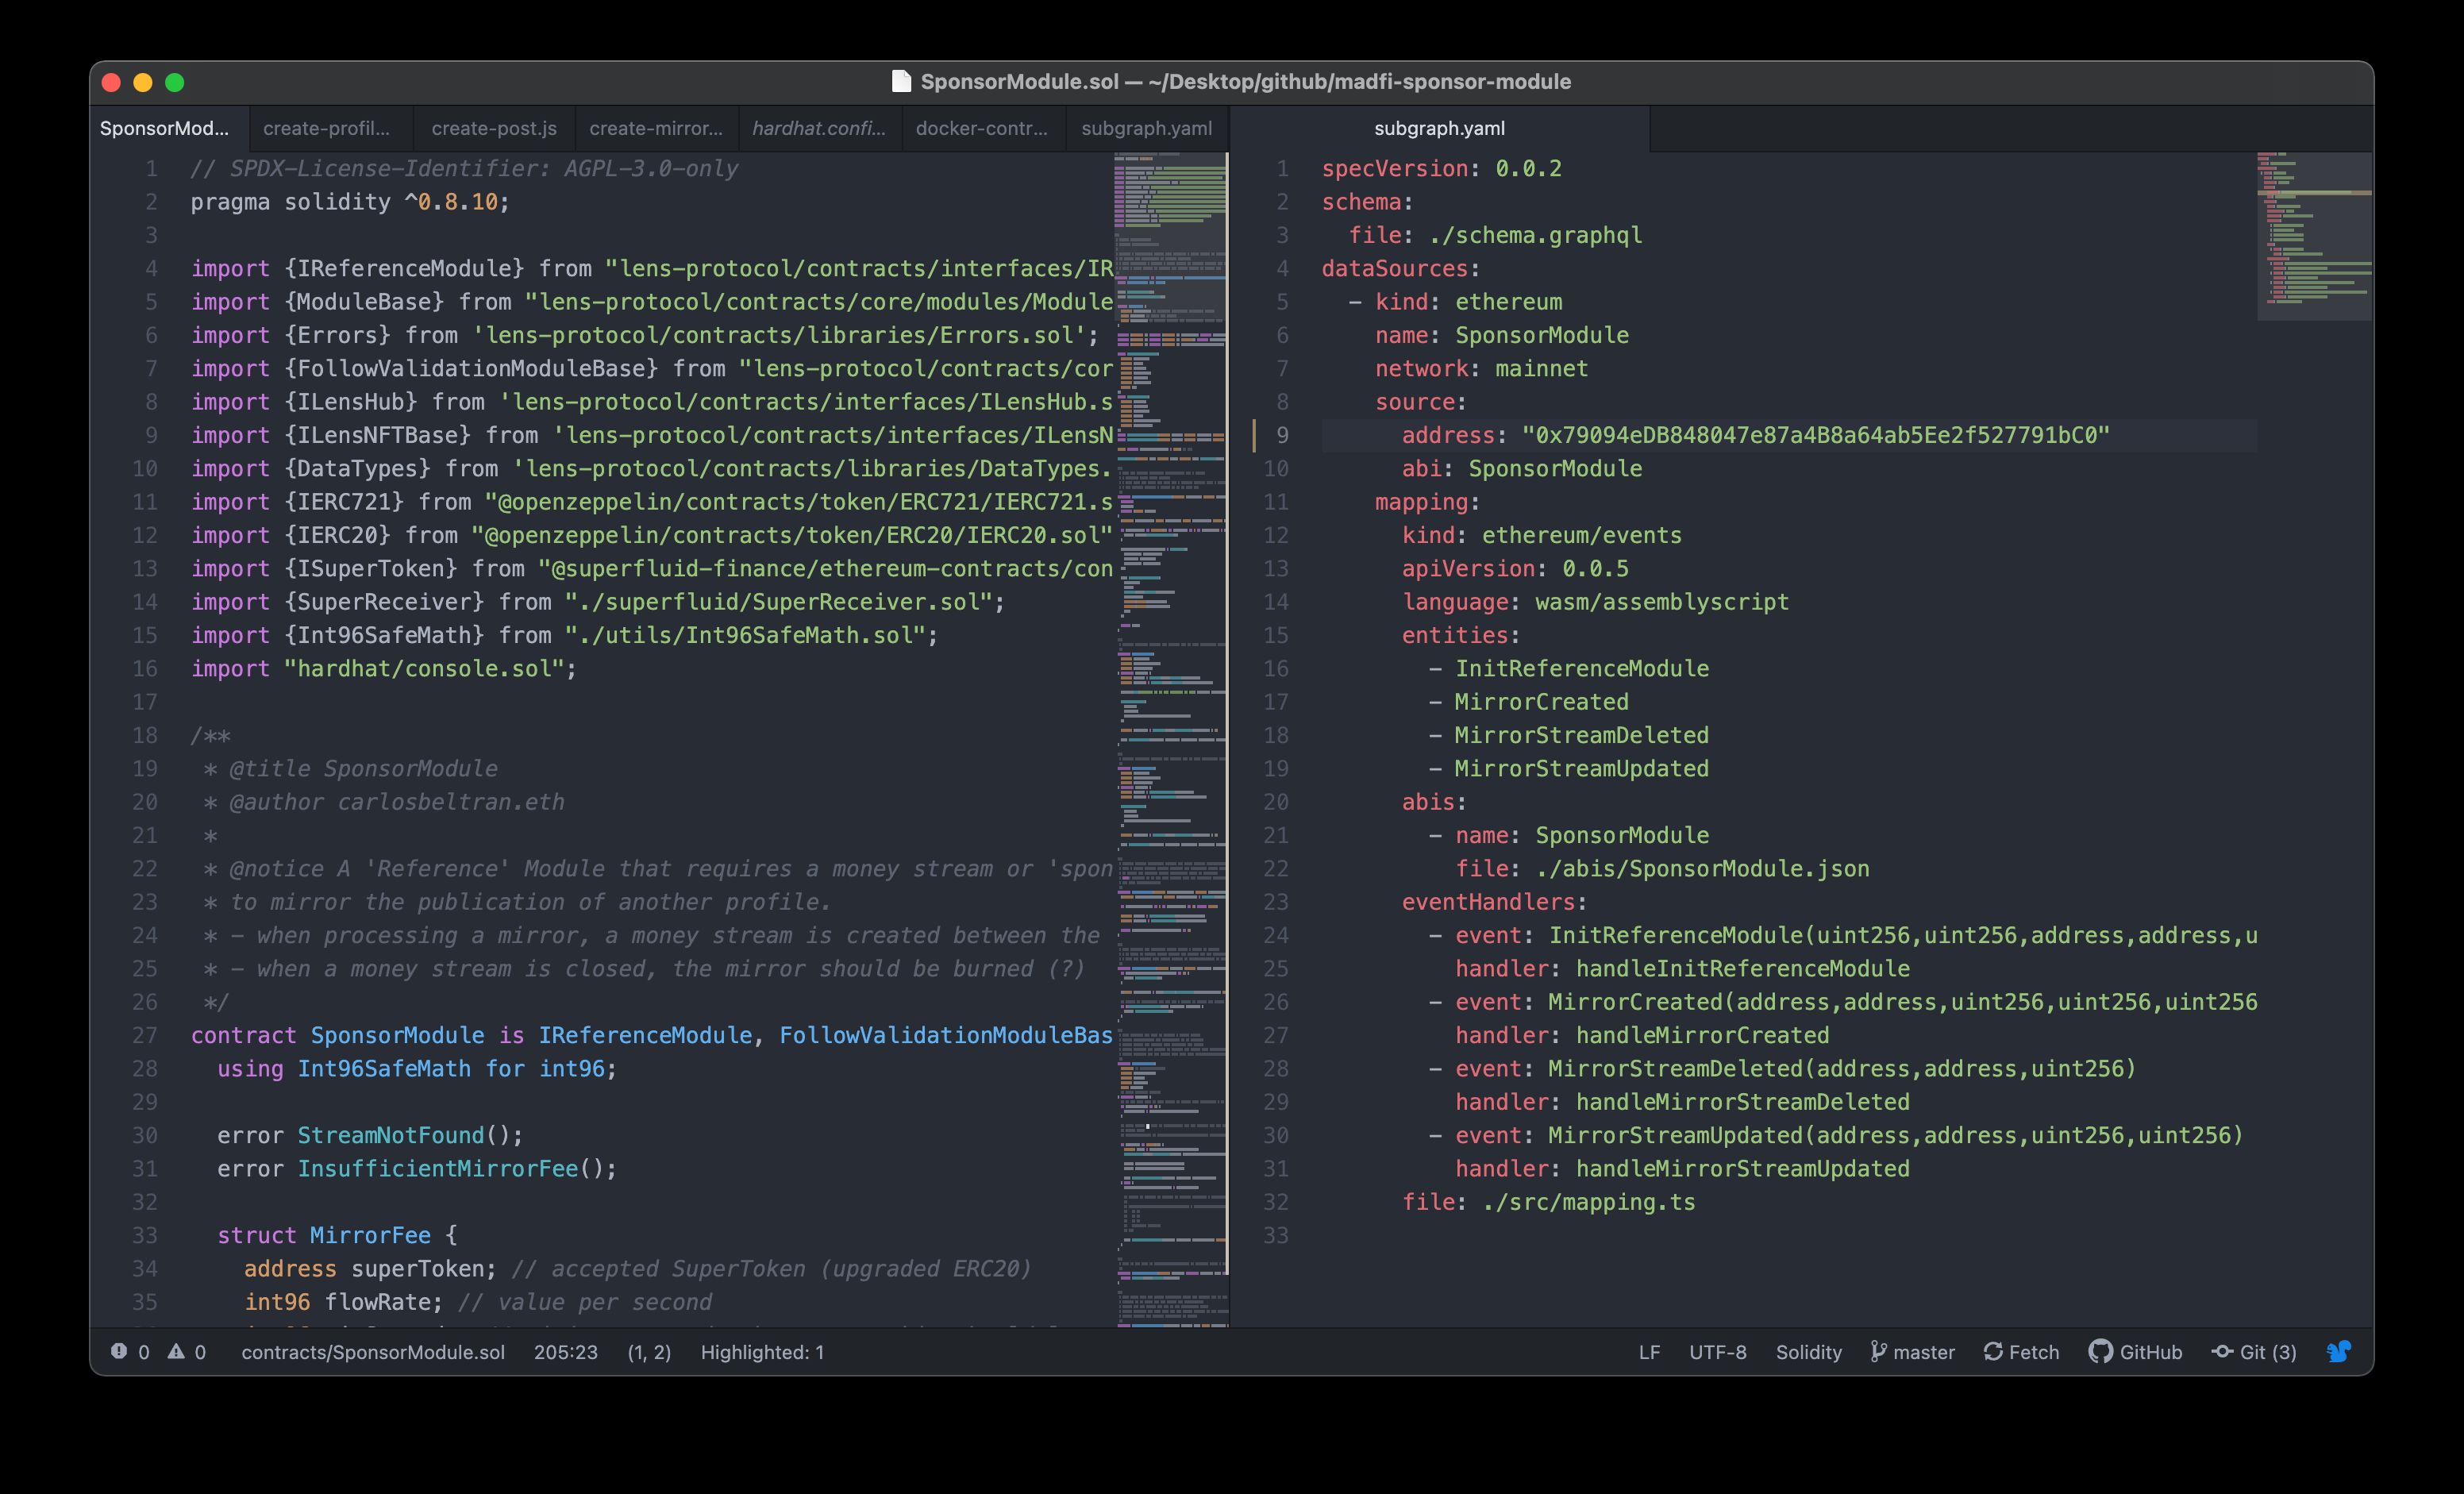Open the GitHub panel from status bar
2464x1494 pixels.
click(x=2135, y=1352)
